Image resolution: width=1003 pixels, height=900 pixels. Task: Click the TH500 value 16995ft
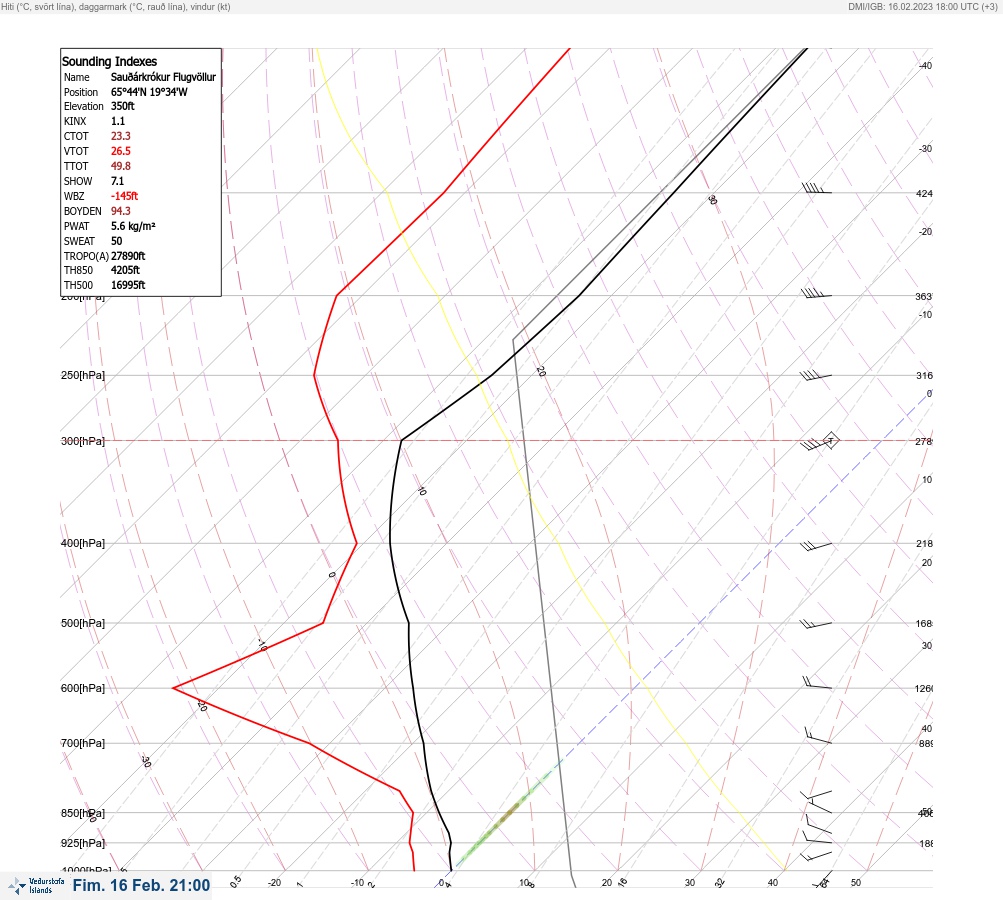click(x=128, y=285)
